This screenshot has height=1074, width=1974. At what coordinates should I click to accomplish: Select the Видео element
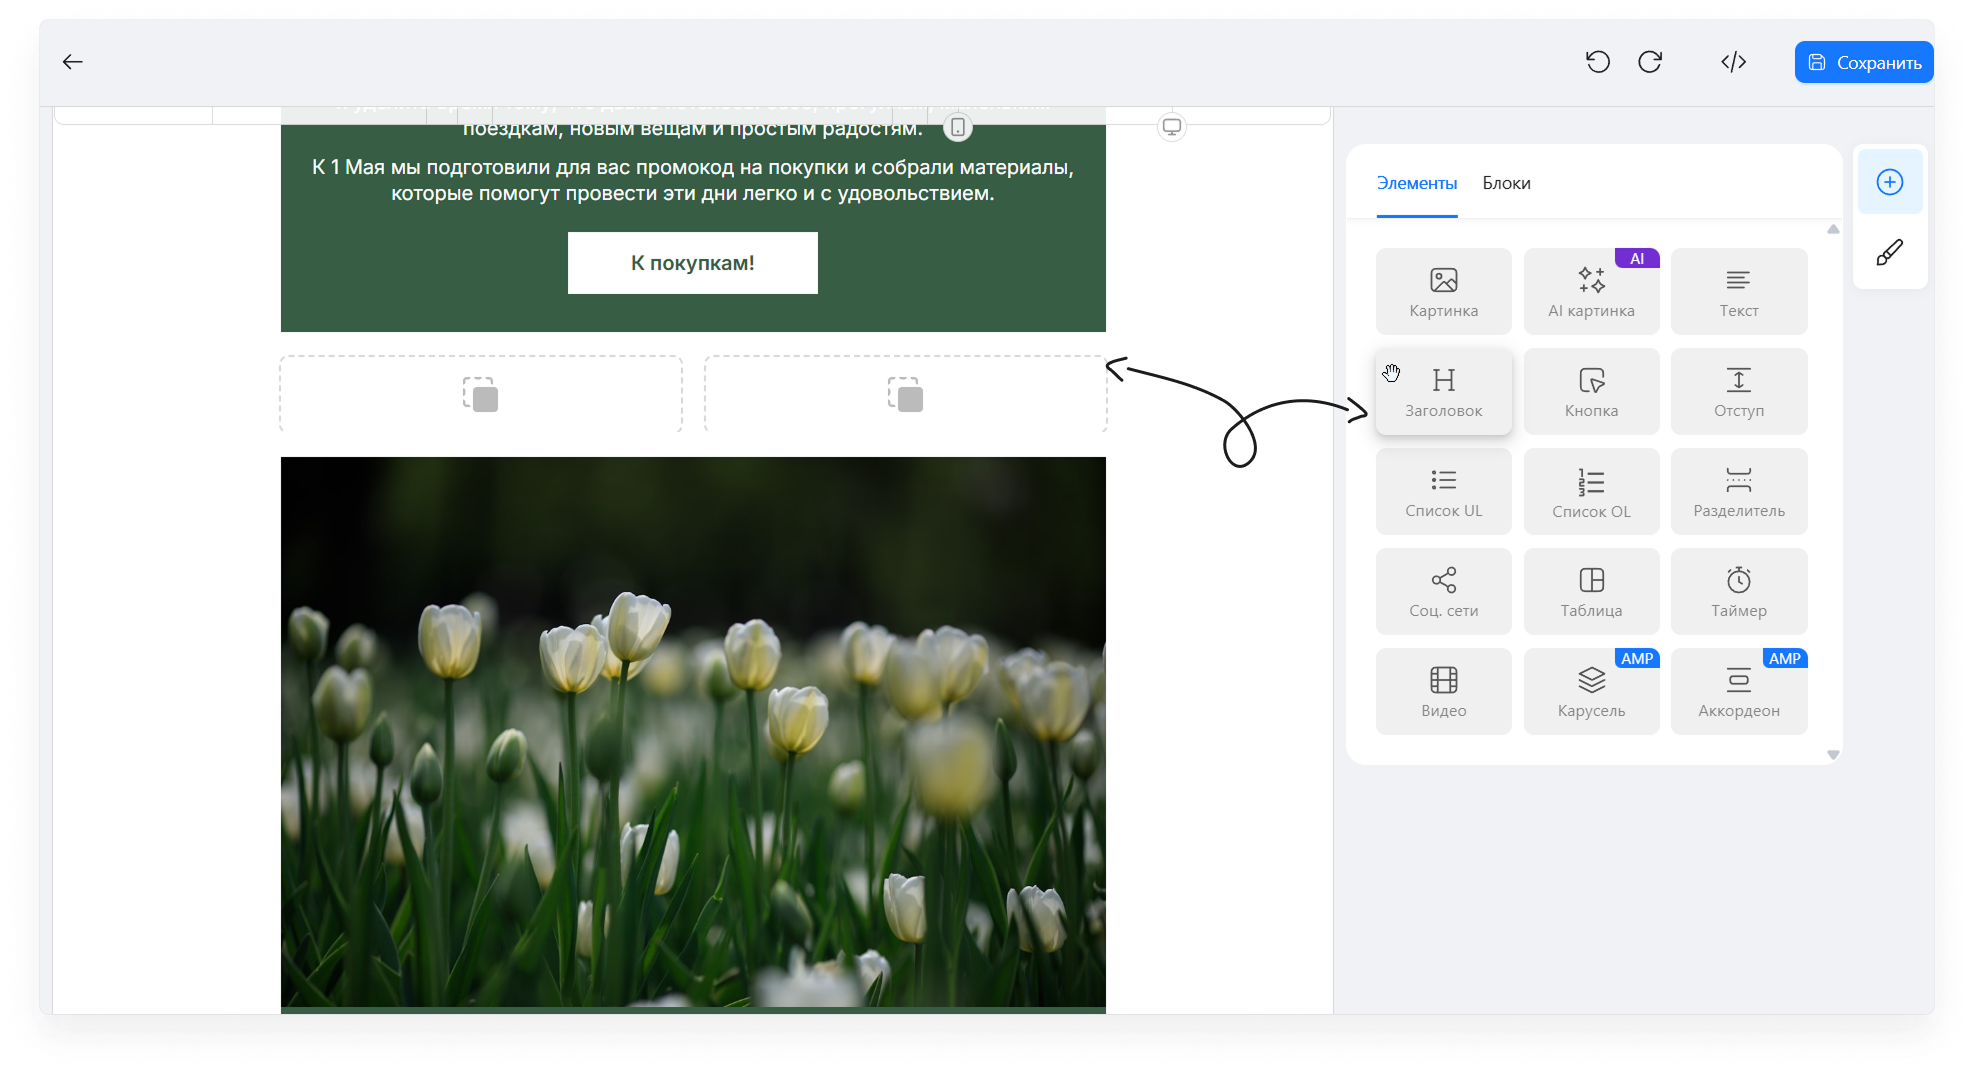click(1443, 691)
